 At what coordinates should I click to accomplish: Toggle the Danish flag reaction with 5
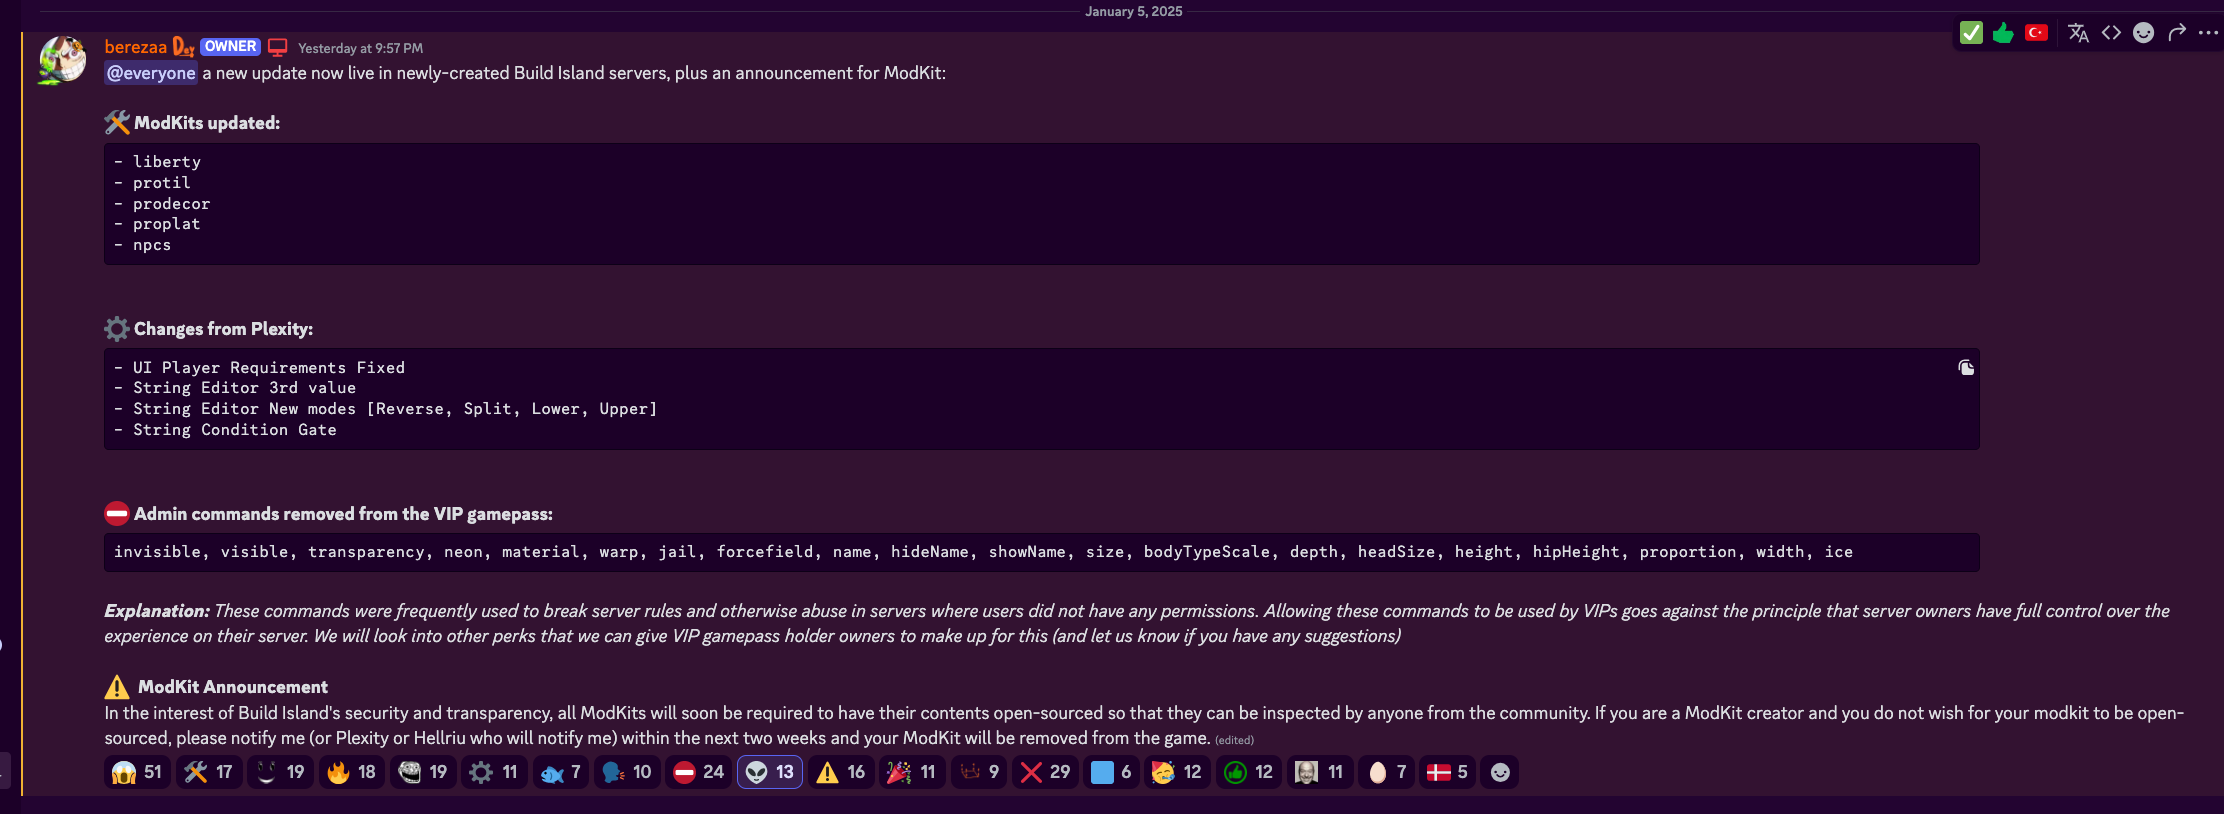pos(1448,772)
